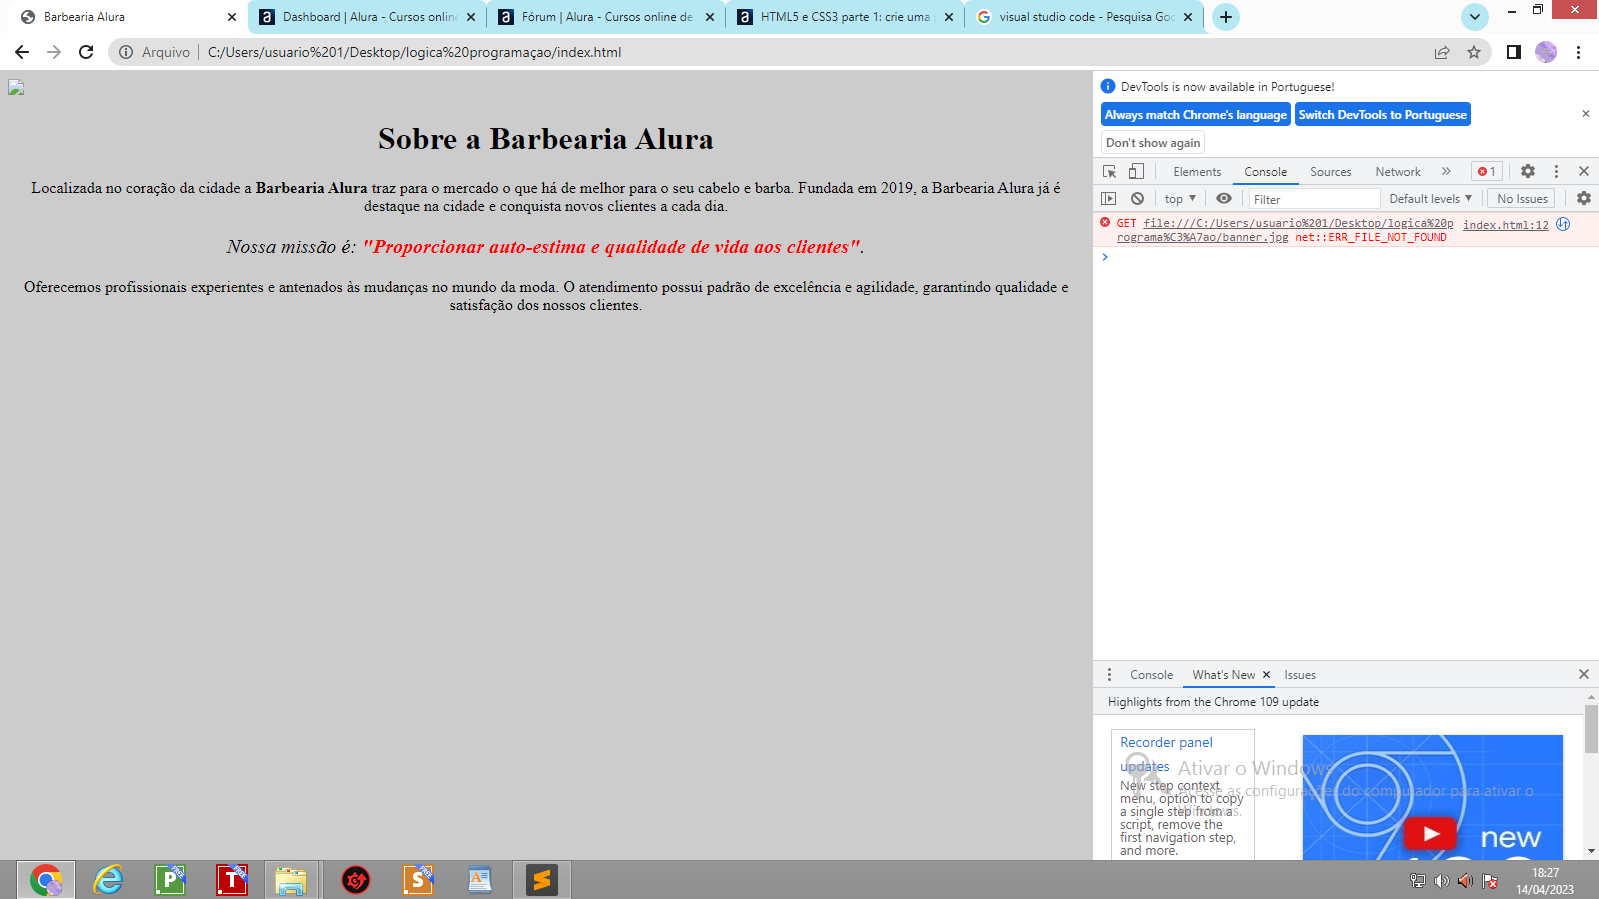
Task: Share this page via the share icon
Action: (x=1442, y=52)
